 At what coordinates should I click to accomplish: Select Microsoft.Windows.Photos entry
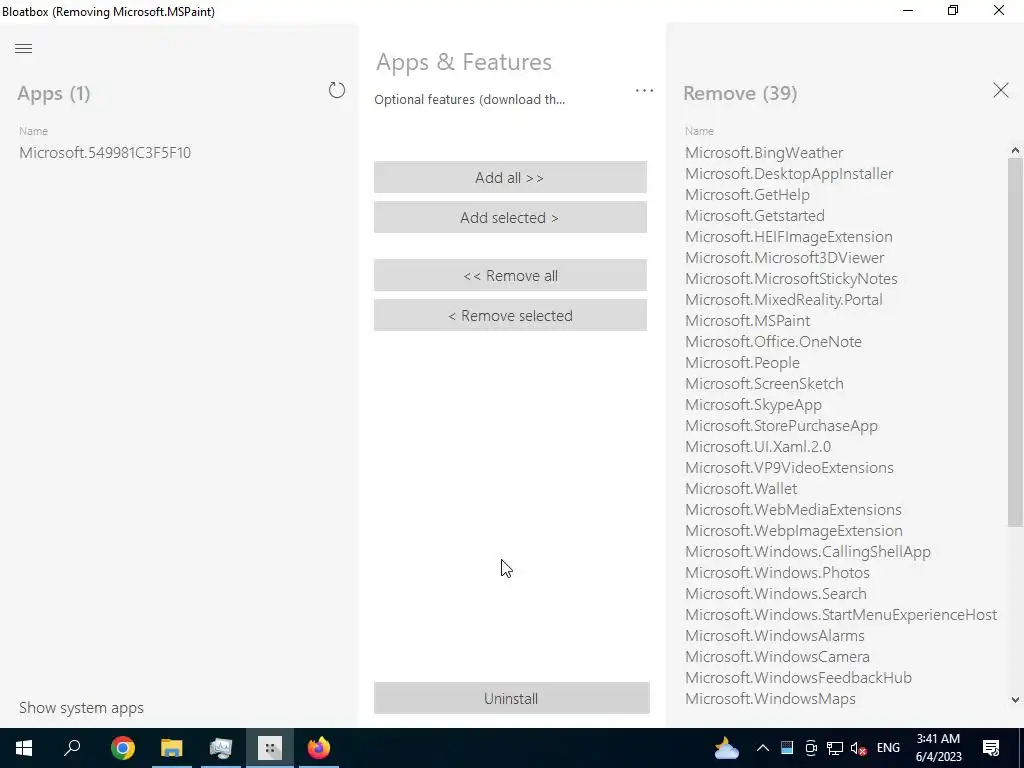point(777,573)
